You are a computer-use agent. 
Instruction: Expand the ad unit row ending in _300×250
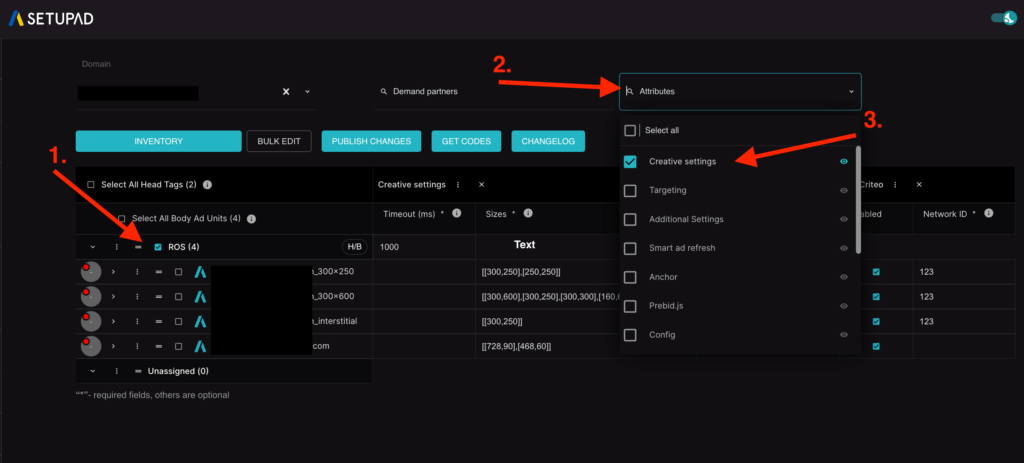coord(113,271)
